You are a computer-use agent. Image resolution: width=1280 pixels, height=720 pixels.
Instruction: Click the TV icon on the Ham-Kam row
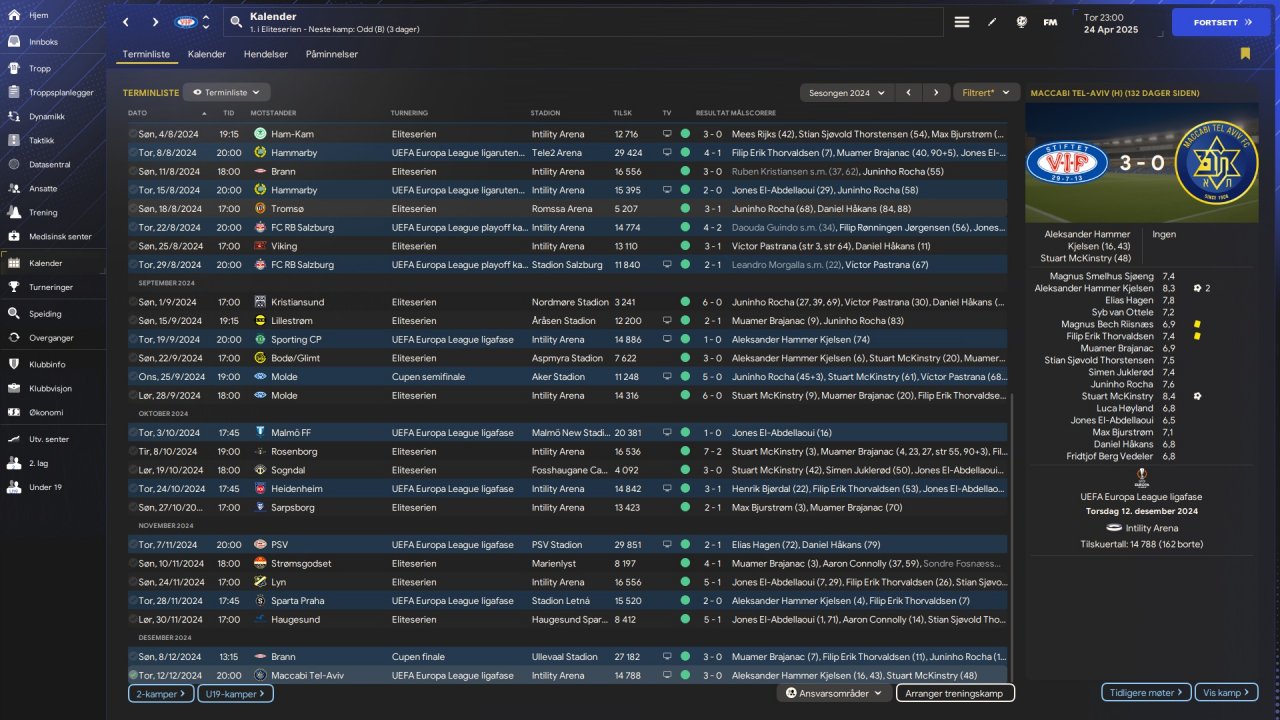click(667, 134)
